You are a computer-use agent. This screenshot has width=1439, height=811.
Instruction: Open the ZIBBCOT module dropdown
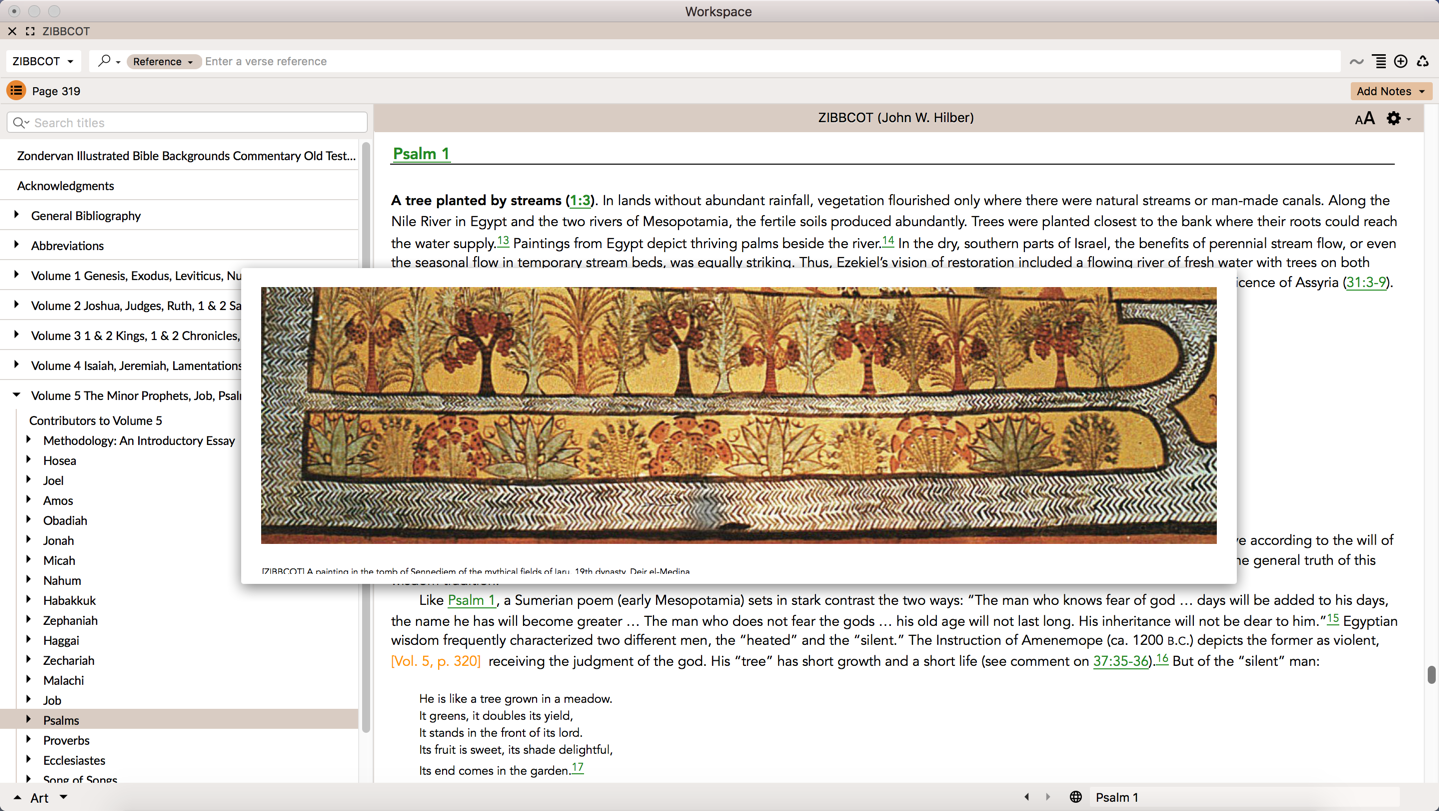43,61
